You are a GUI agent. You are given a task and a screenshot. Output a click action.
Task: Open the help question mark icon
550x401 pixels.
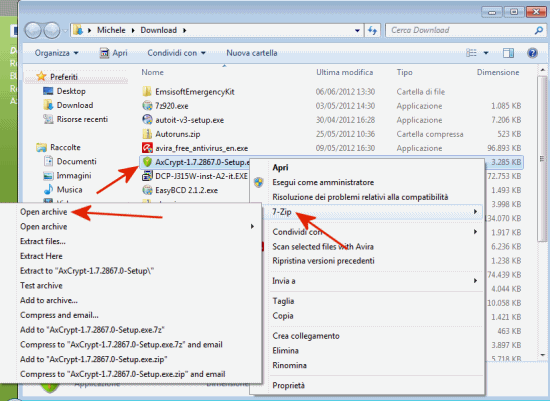pyautogui.click(x=532, y=53)
